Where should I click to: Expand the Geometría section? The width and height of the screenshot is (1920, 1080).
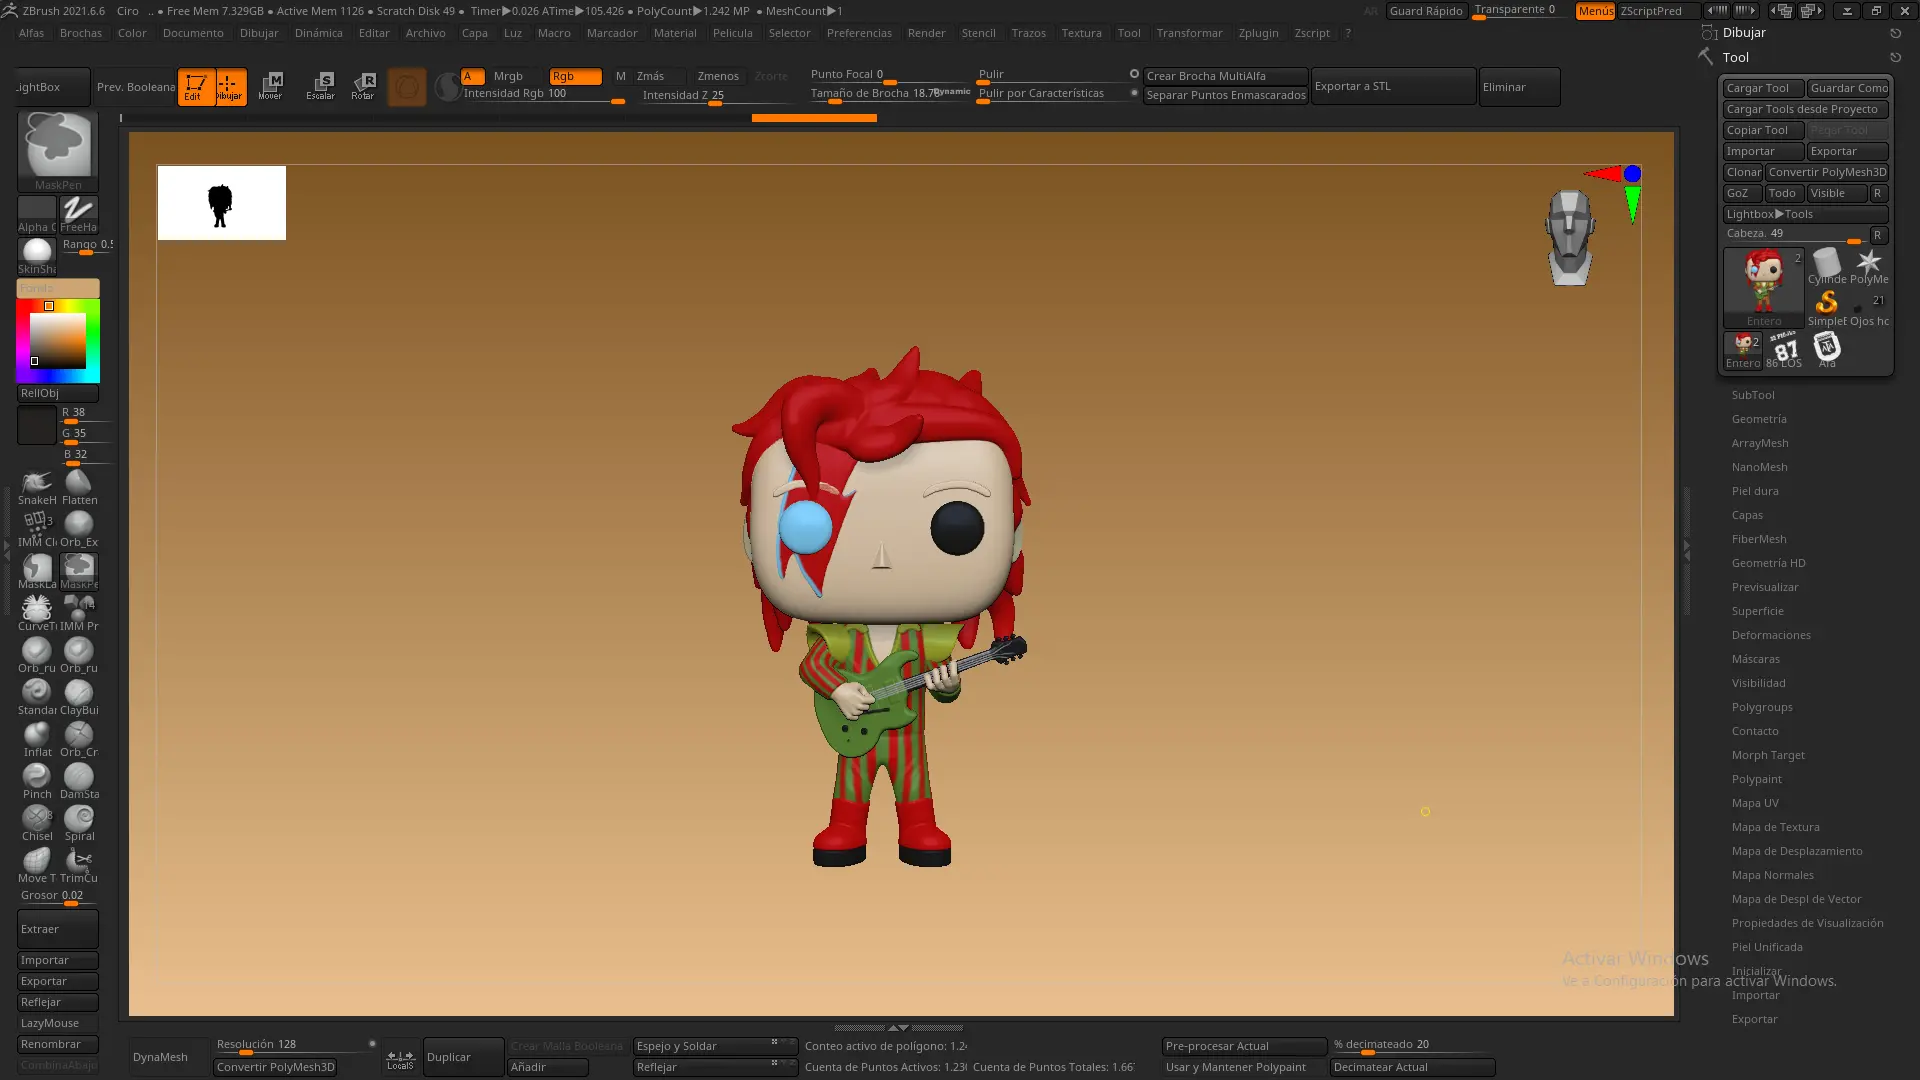[1759, 419]
